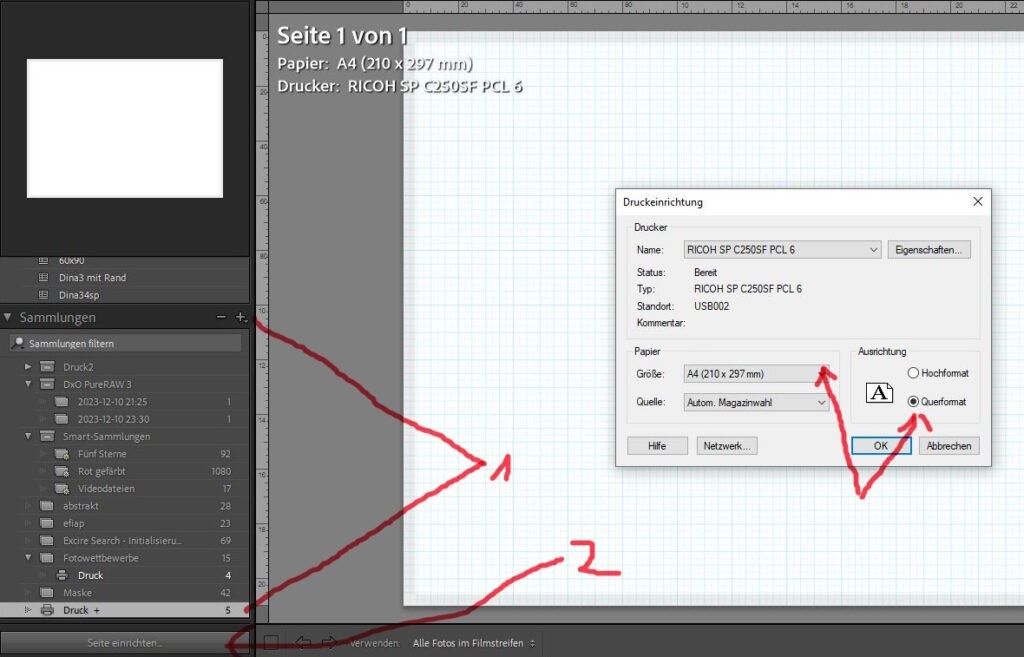Open the Alle Fotos im Filmstreifen selector
This screenshot has height=657, width=1024.
pos(474,642)
